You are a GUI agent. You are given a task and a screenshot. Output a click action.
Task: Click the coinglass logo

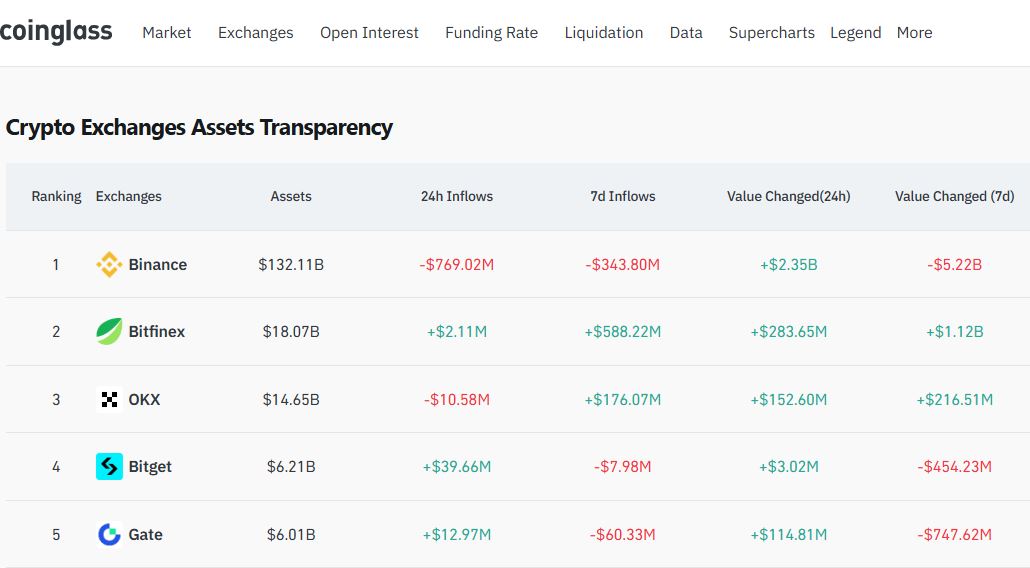pos(56,32)
